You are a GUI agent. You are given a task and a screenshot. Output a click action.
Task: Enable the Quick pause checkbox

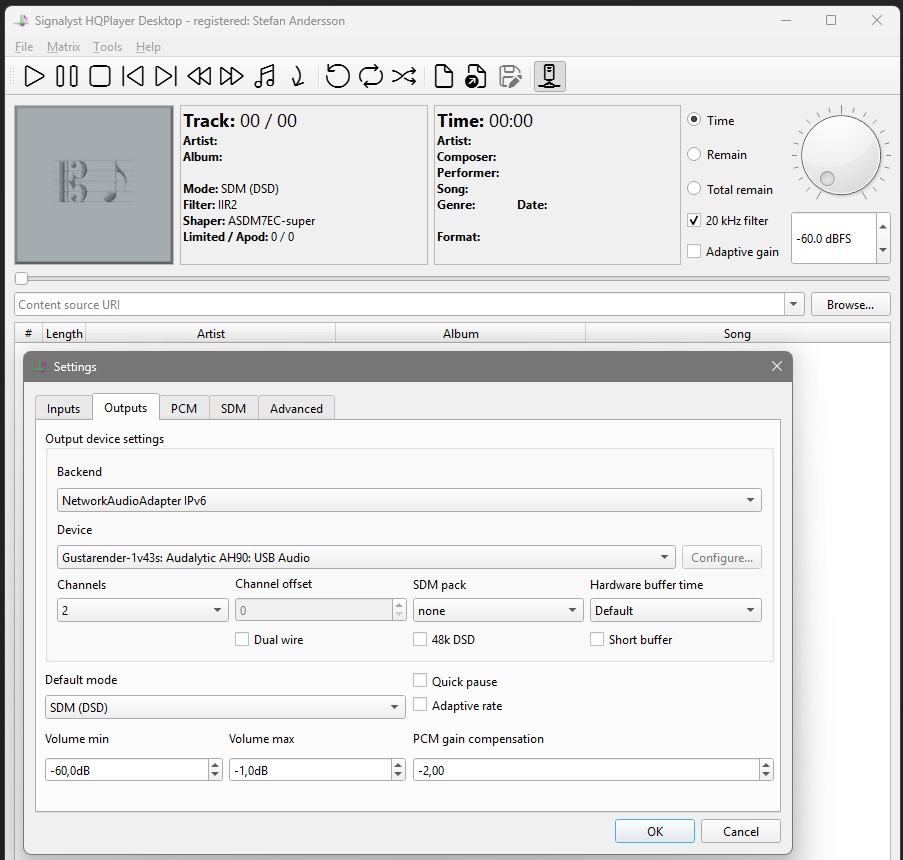point(420,681)
